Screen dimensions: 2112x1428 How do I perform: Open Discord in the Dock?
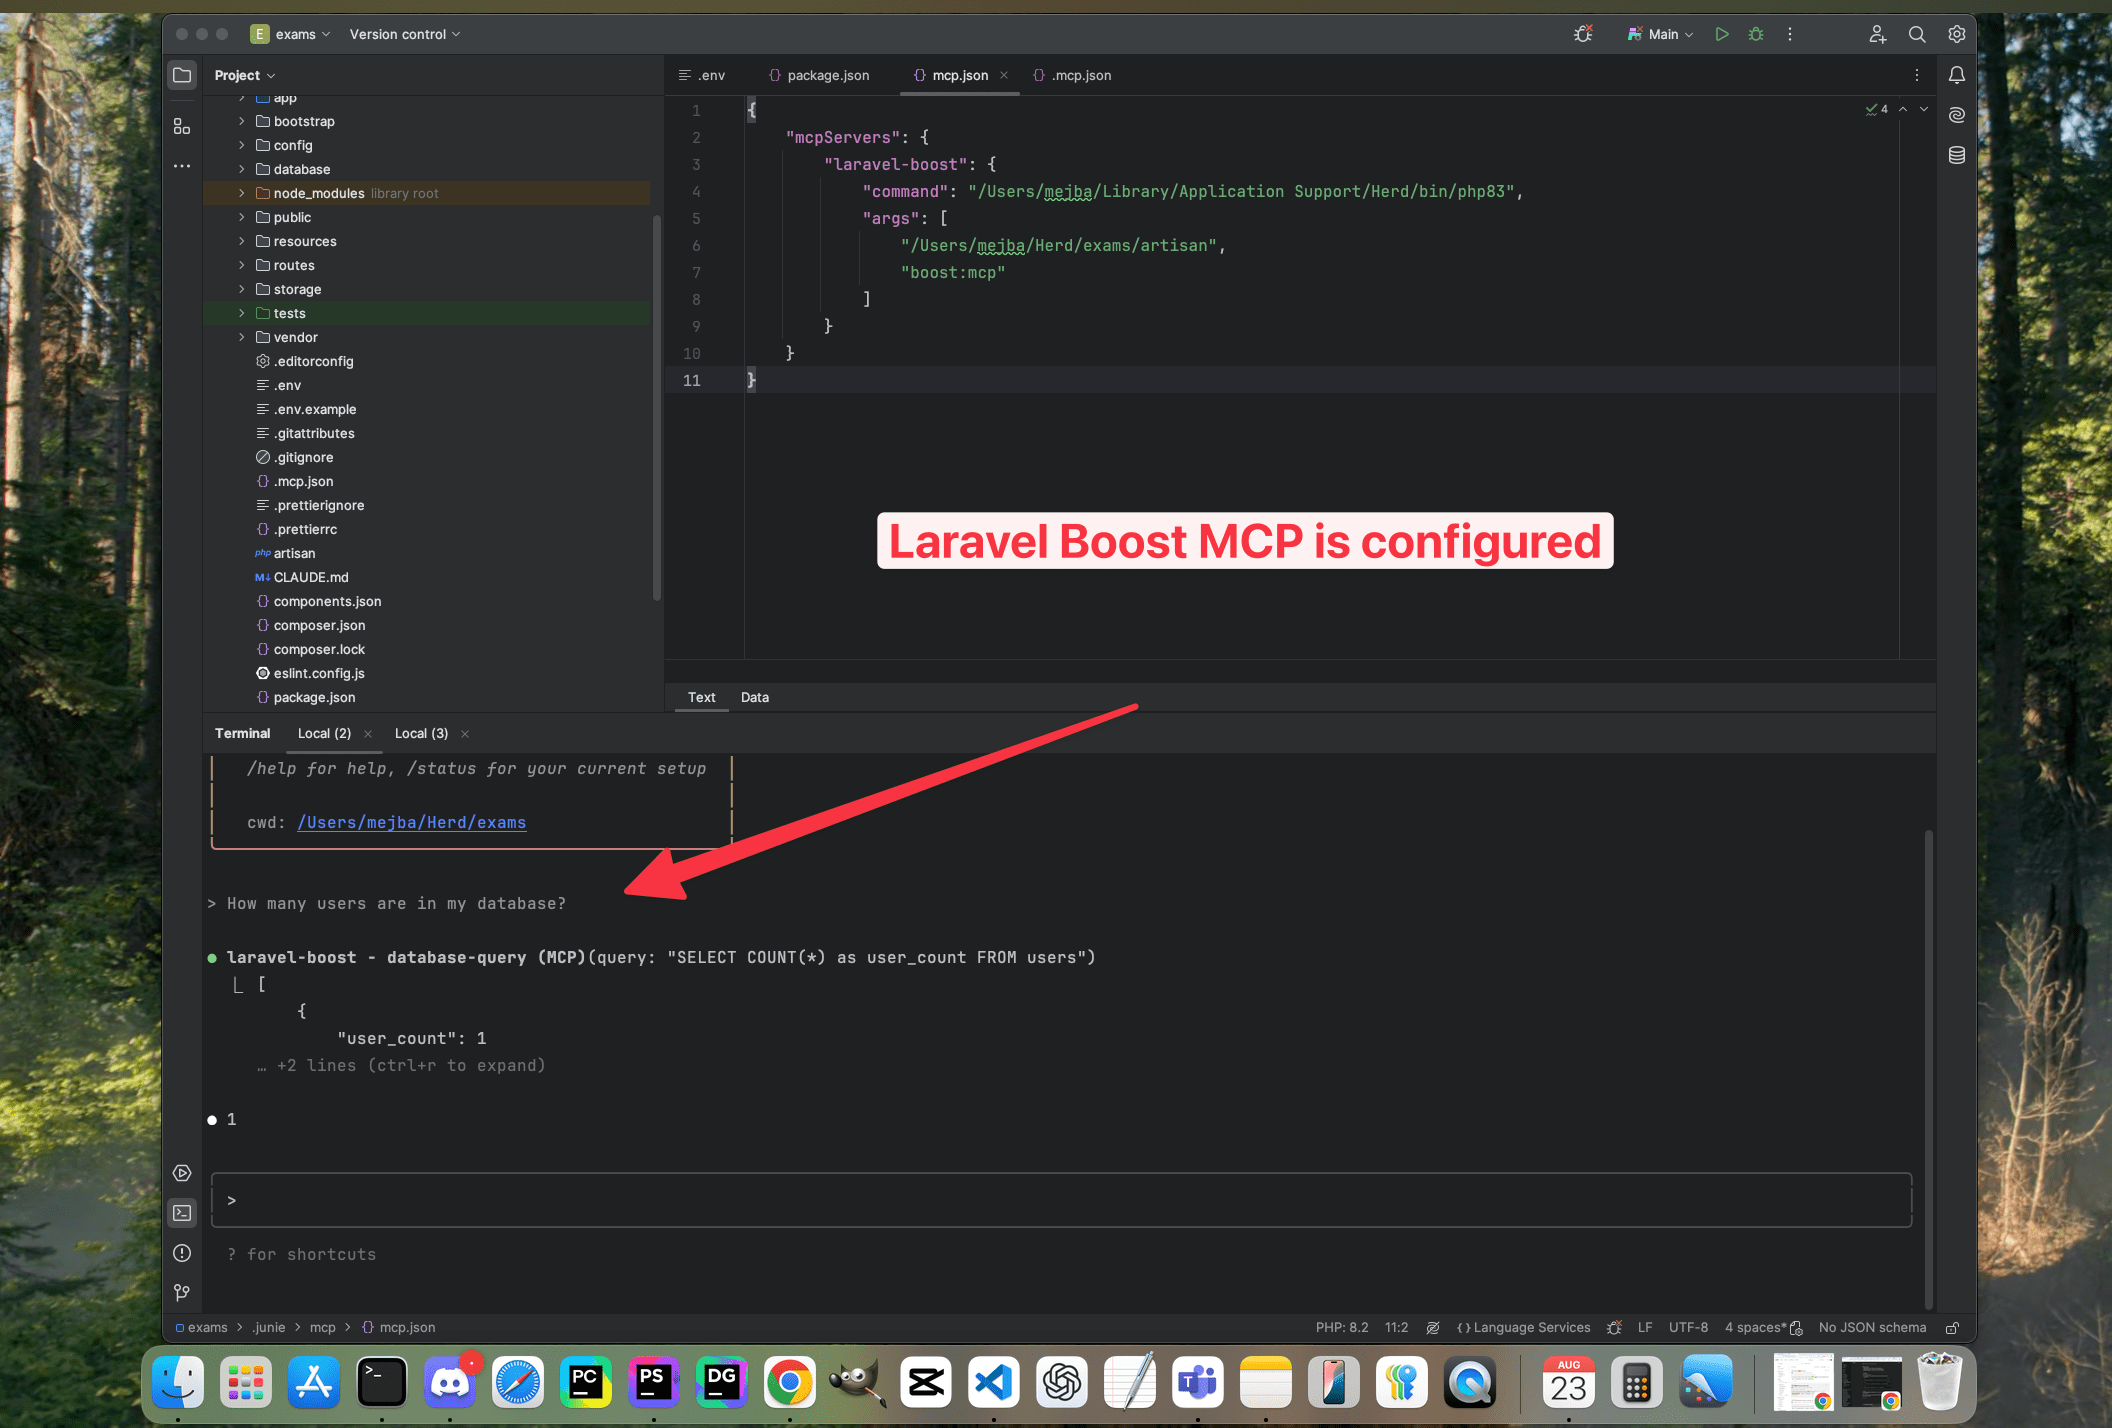click(x=450, y=1382)
